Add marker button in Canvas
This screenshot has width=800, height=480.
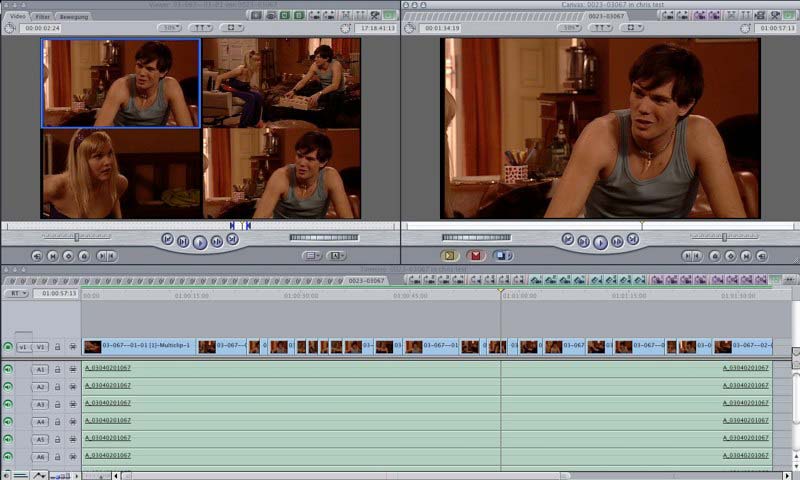click(715, 256)
